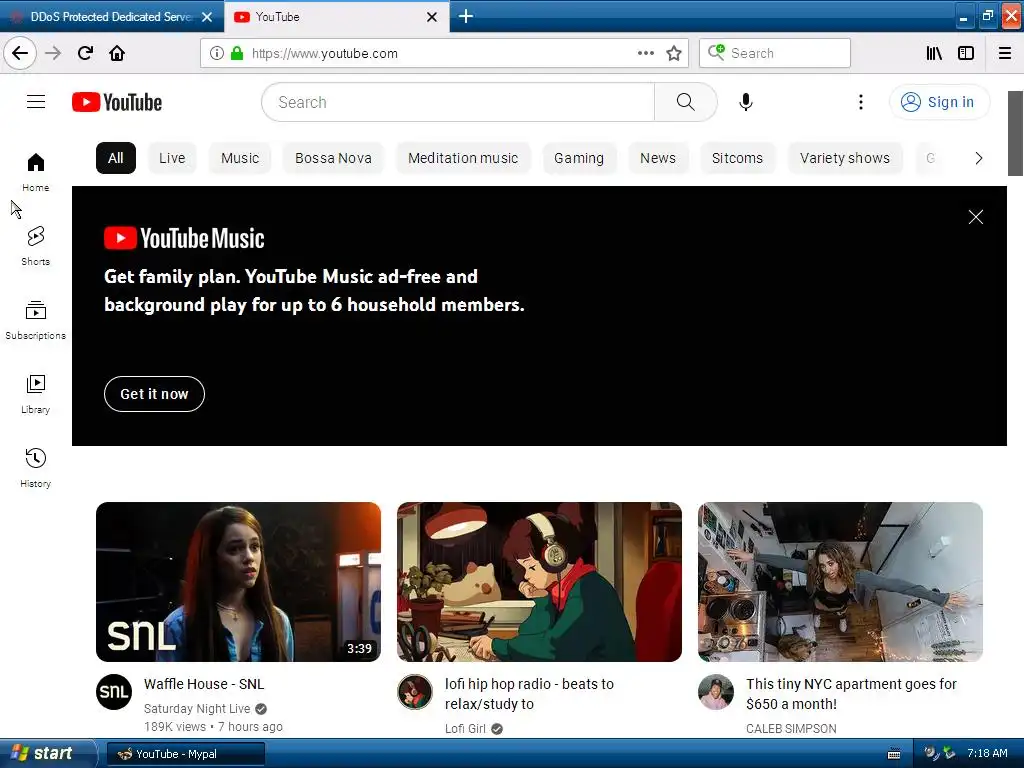The width and height of the screenshot is (1024, 768).
Task: Go back with the browser back arrow
Action: 20,53
